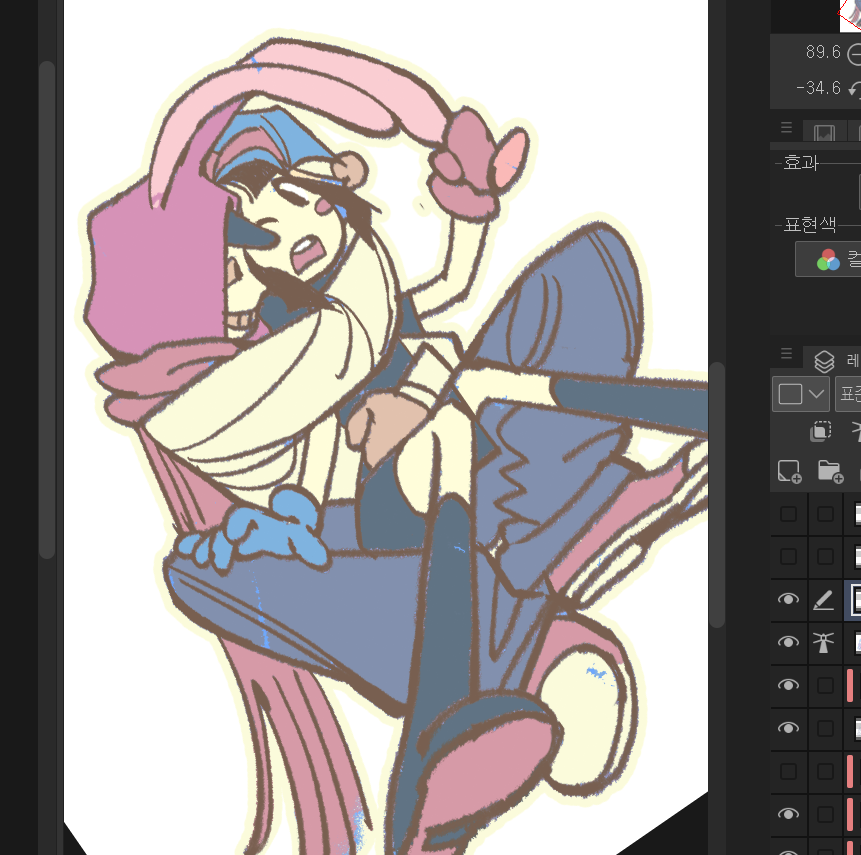Open the palette color dropdown with the square icon
Viewport: 861px width, 855px height.
point(801,394)
